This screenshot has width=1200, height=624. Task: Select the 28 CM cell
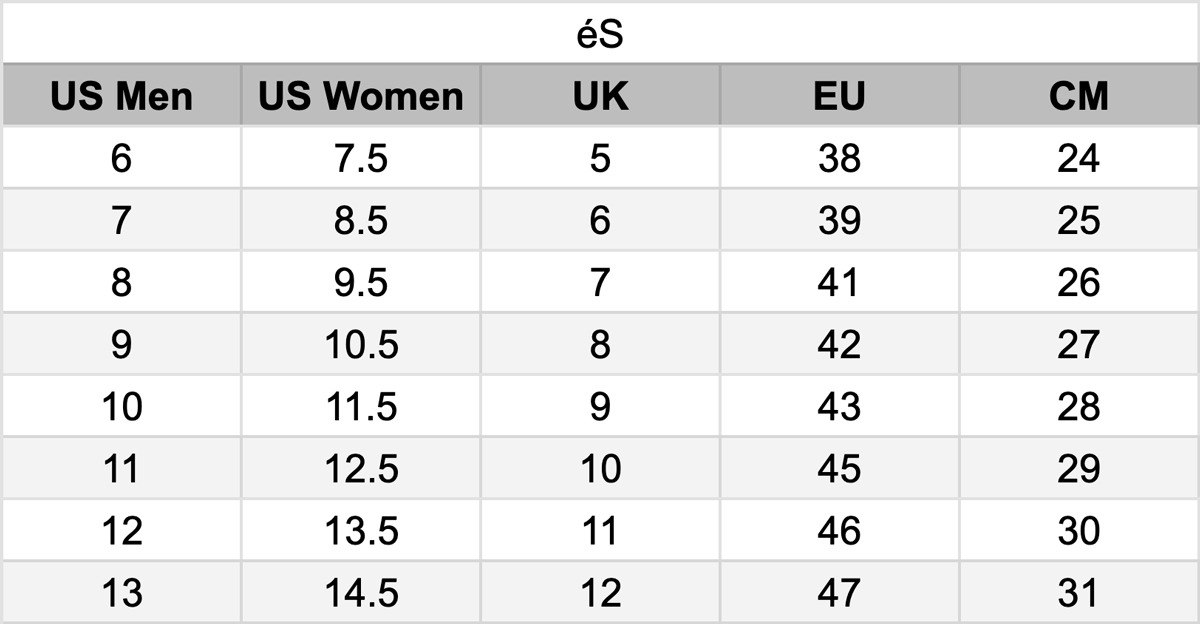coord(1079,406)
